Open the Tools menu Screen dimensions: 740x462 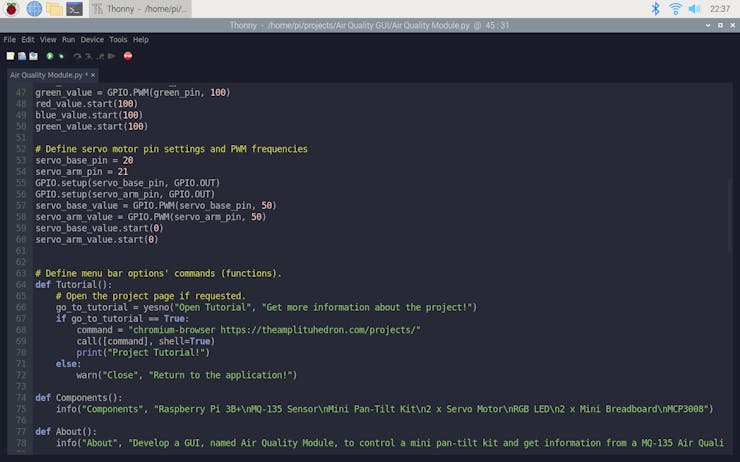pyautogui.click(x=118, y=40)
